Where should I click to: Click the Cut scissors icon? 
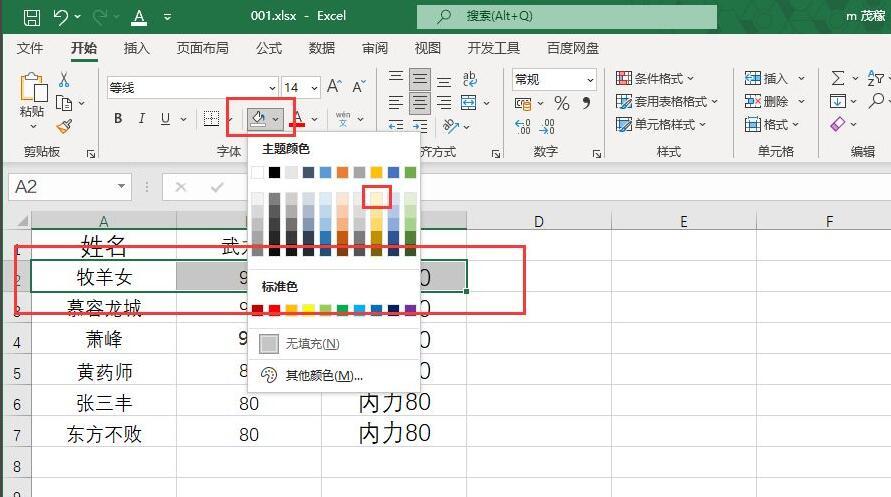(64, 80)
